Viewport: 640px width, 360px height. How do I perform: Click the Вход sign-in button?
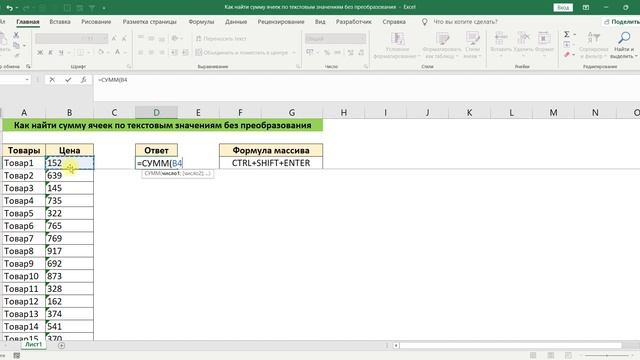(563, 7)
